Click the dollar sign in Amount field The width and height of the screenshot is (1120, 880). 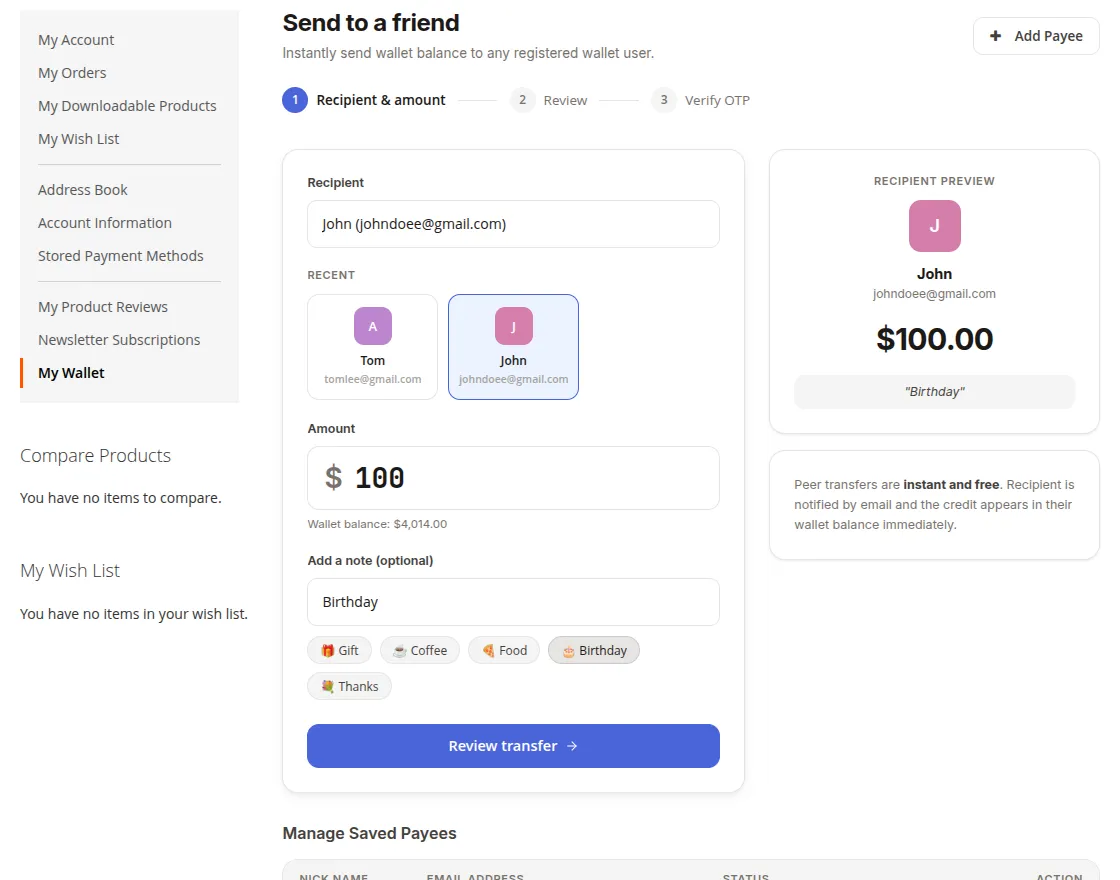tap(333, 478)
